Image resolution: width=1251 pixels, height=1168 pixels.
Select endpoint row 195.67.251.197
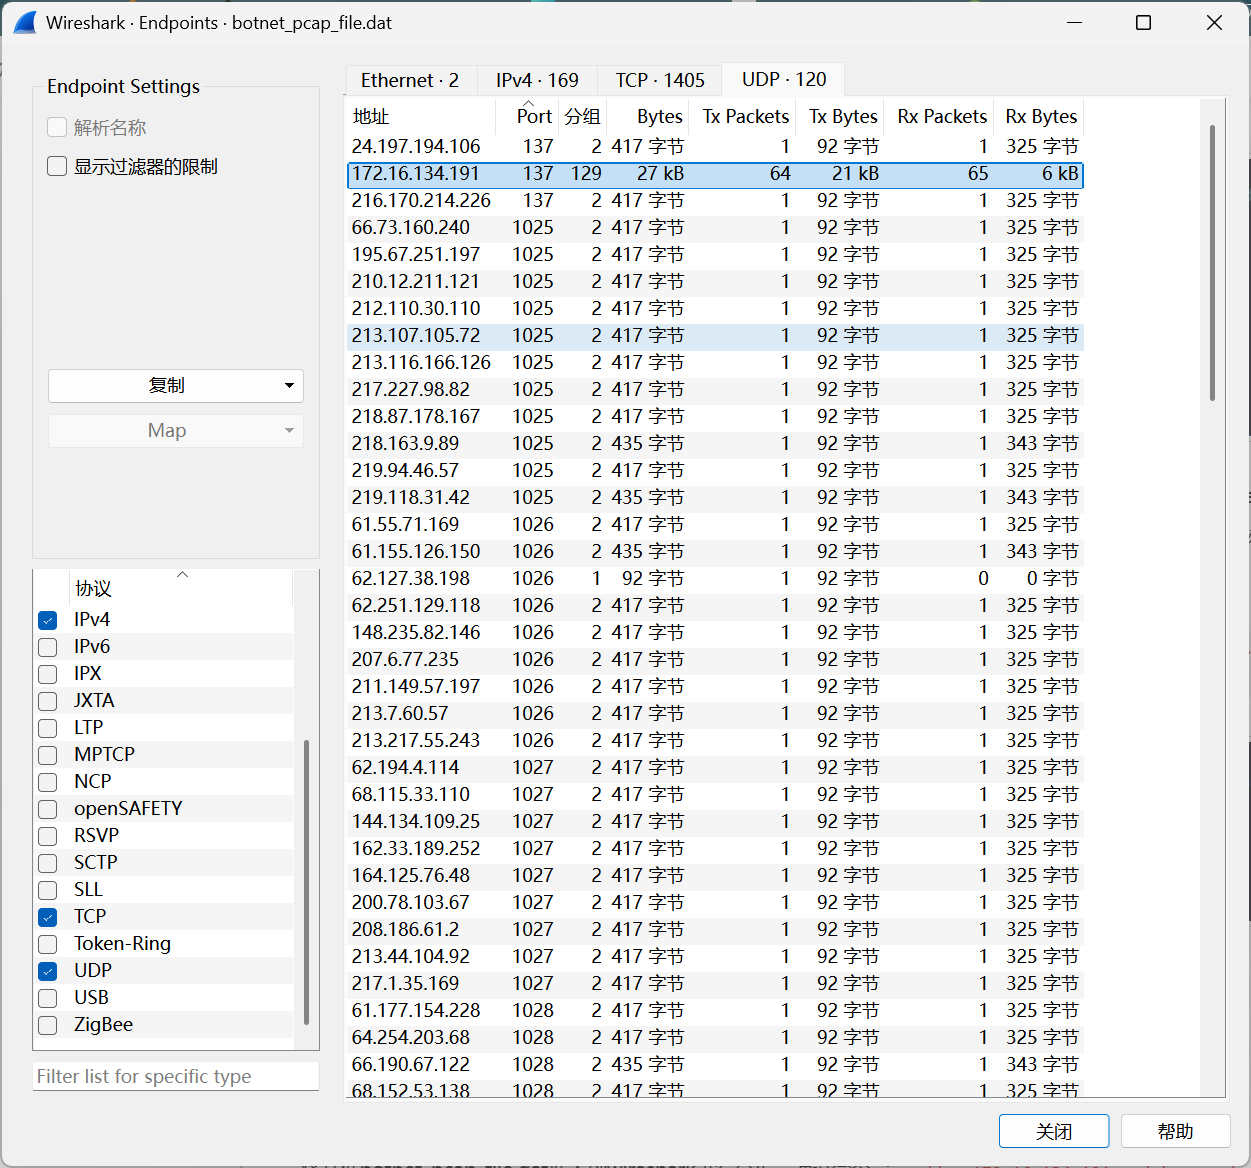point(715,255)
